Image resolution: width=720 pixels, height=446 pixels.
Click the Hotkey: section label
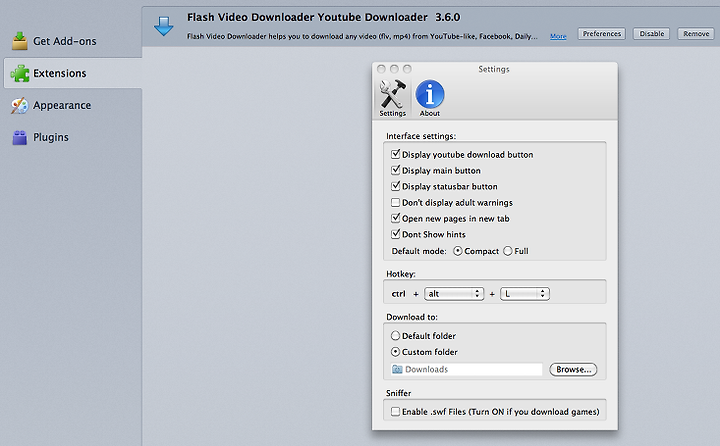[x=401, y=274]
